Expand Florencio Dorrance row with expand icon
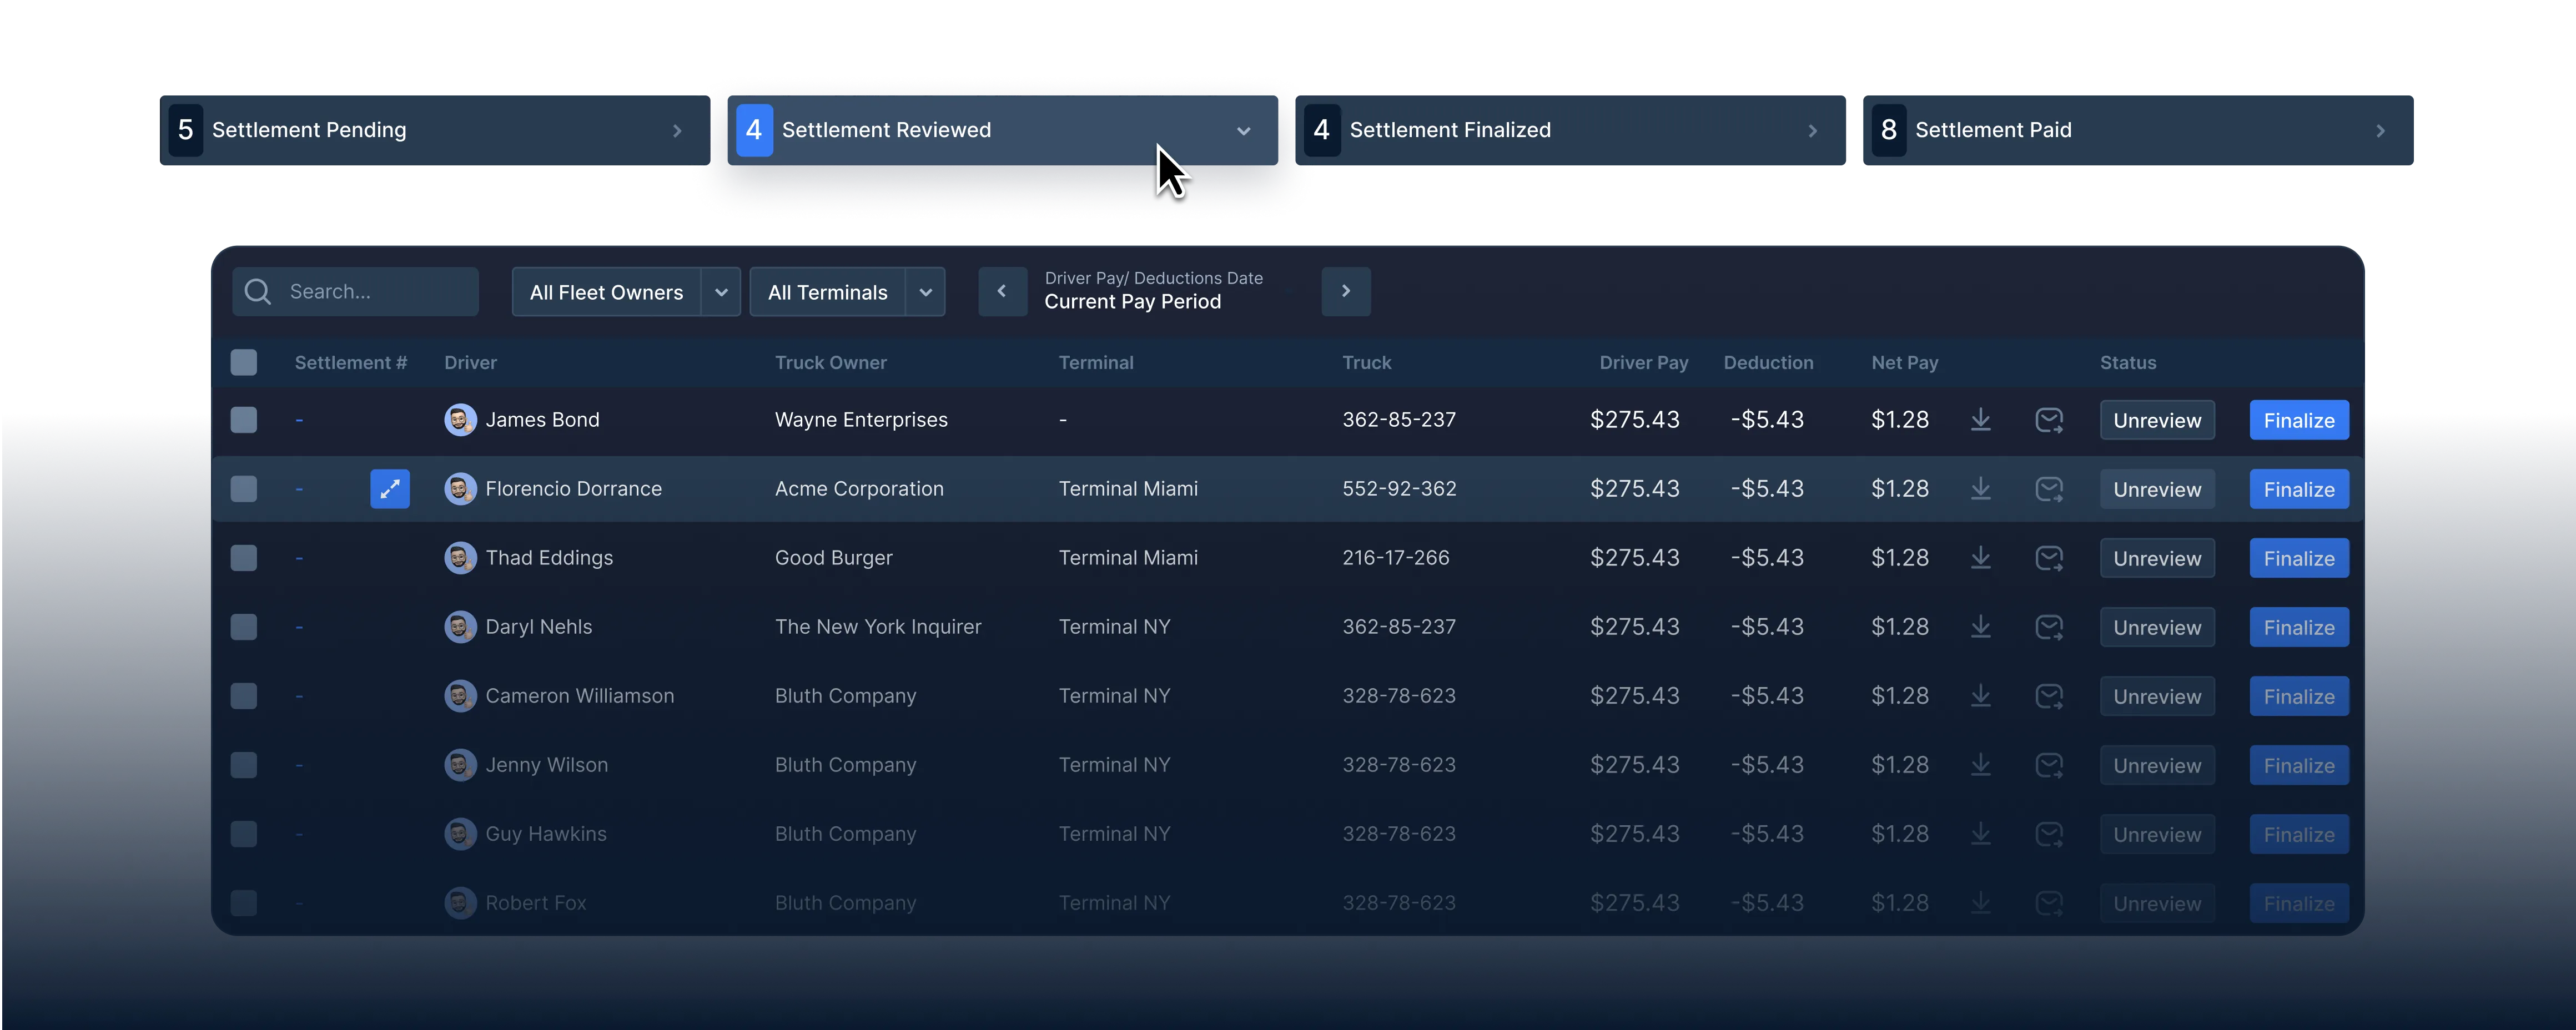The height and width of the screenshot is (1030, 2576). 390,489
